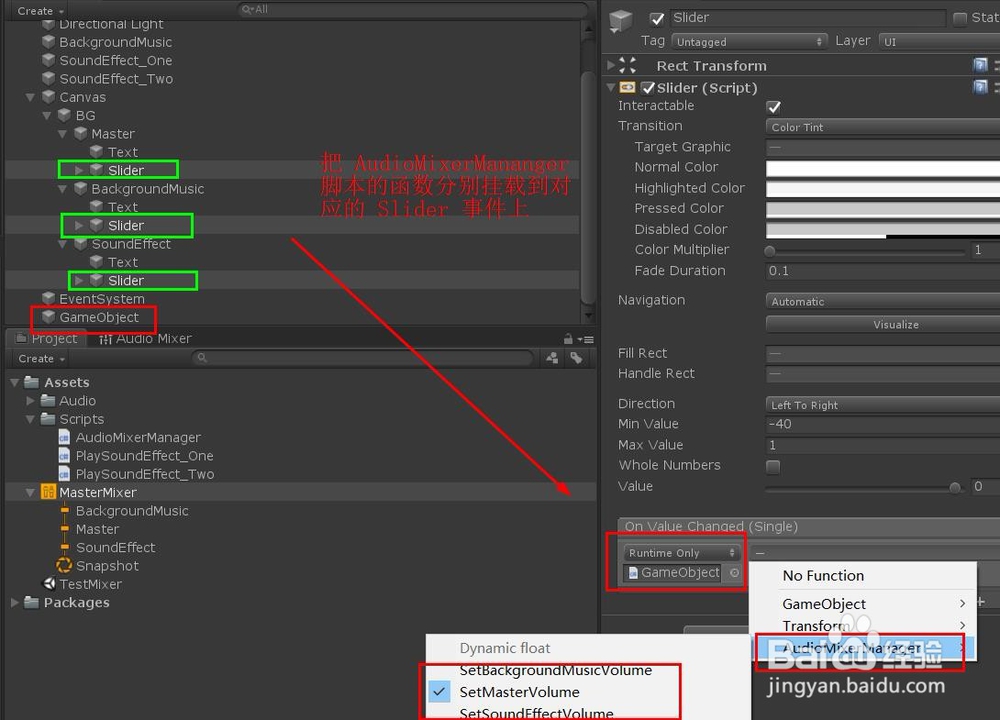
Task: Toggle the Project panel lock icon
Action: point(568,339)
